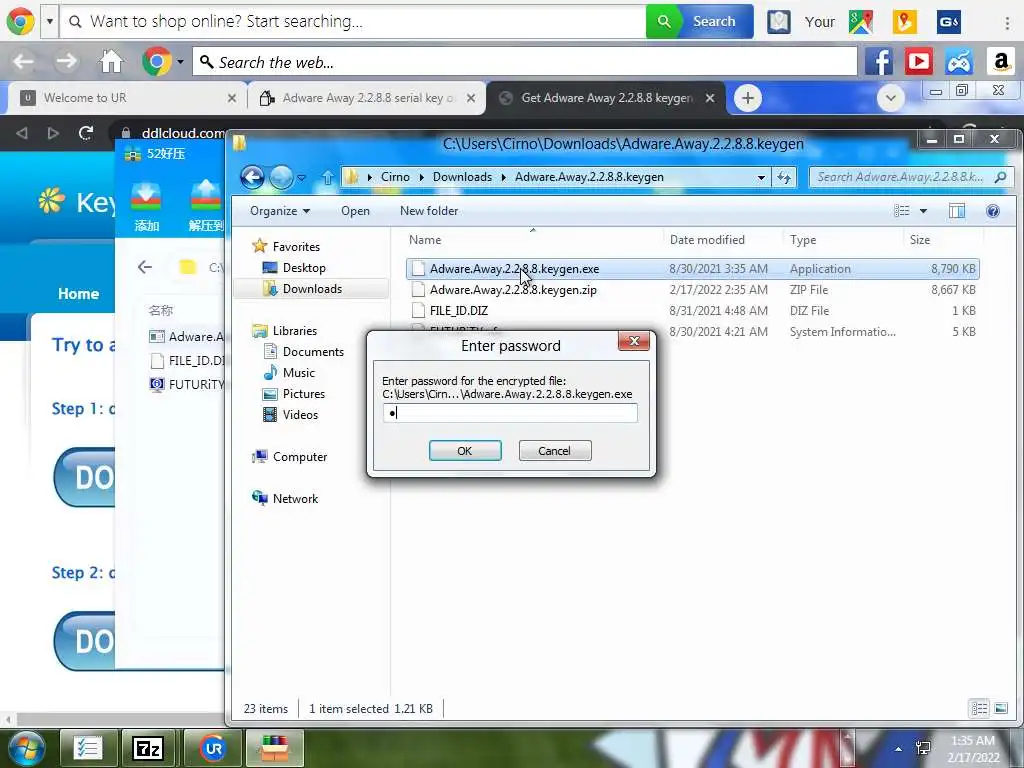This screenshot has height=768, width=1024.
Task: Select Computer in navigation pane
Action: [300, 457]
